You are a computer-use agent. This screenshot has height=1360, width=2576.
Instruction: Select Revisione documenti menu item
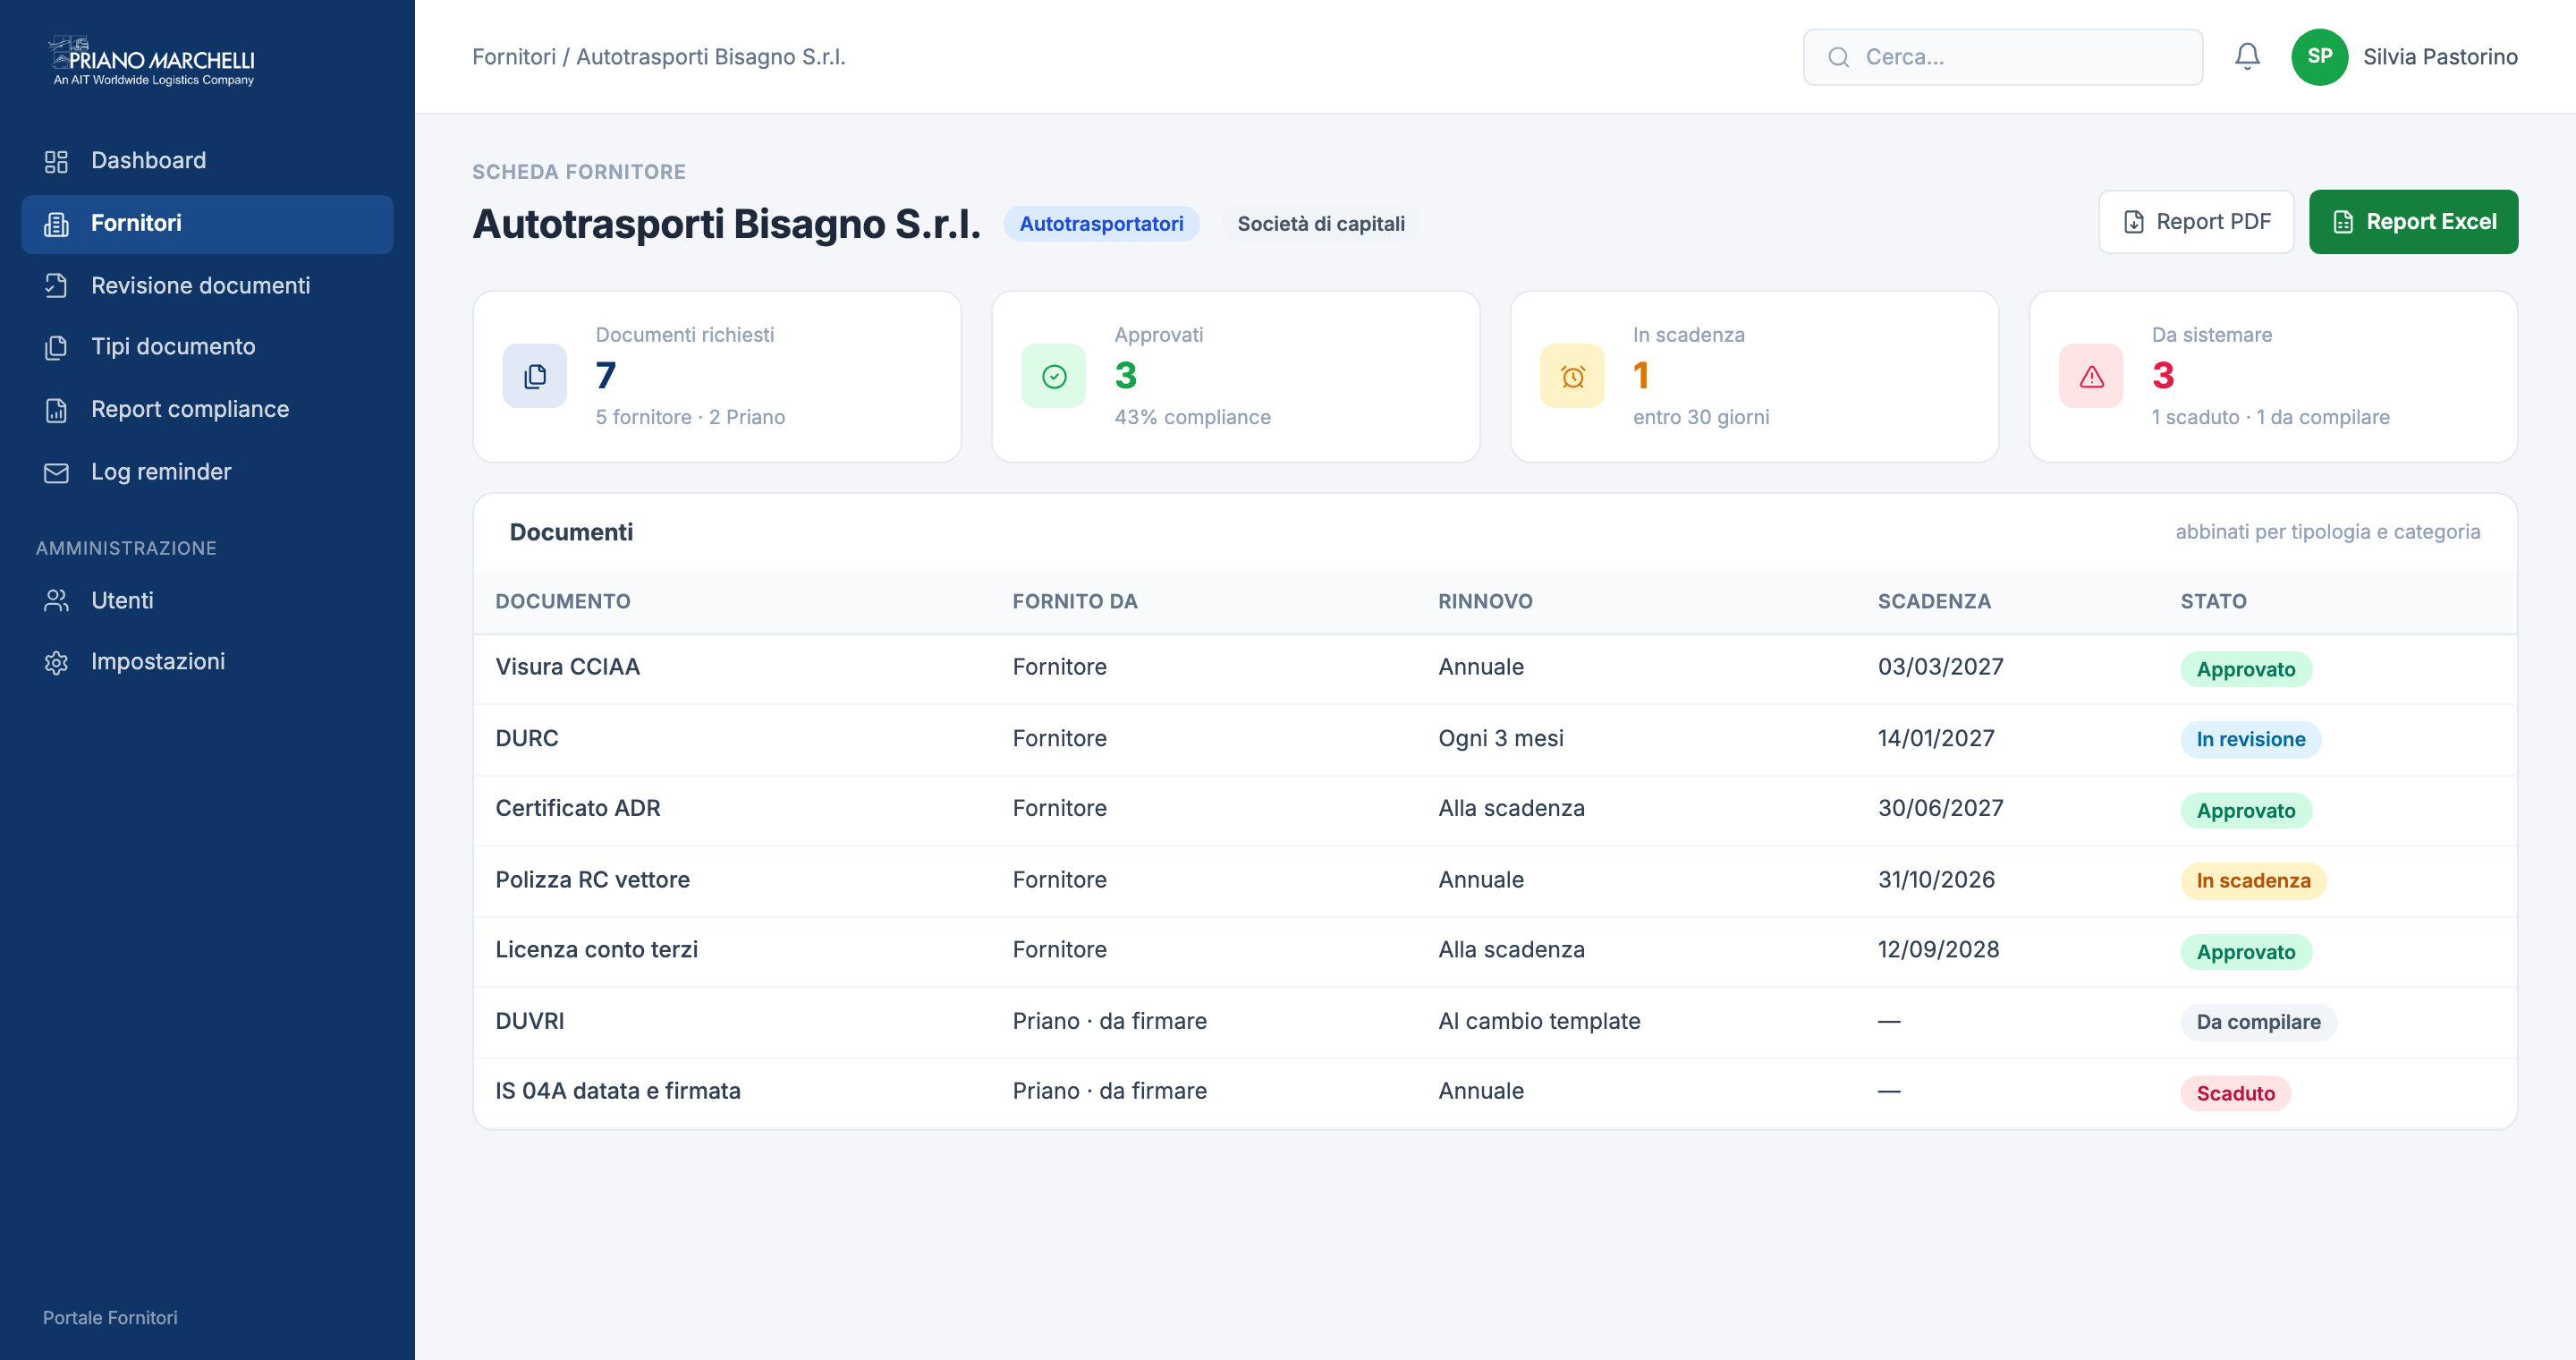(x=207, y=286)
